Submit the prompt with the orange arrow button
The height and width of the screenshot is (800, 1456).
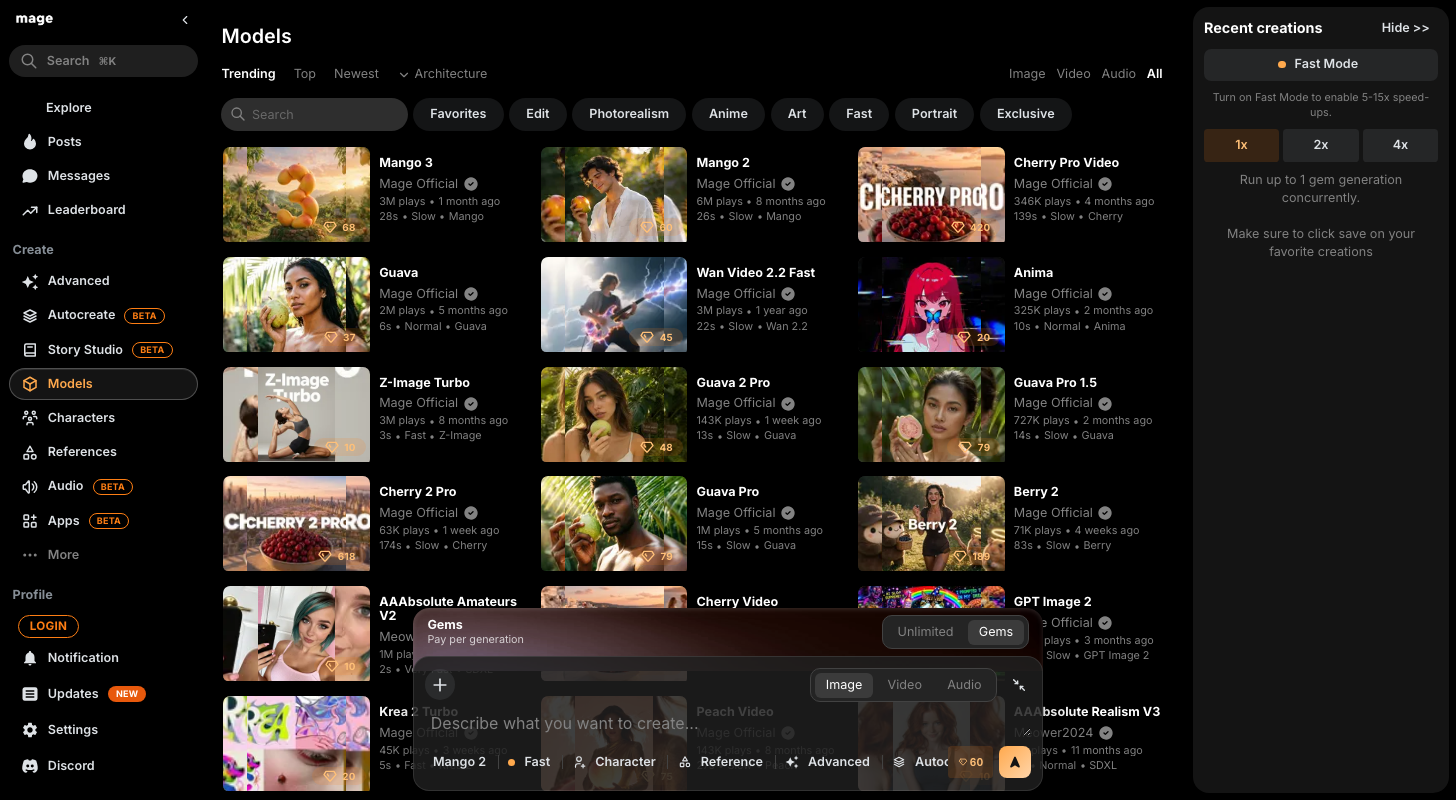tap(1015, 762)
